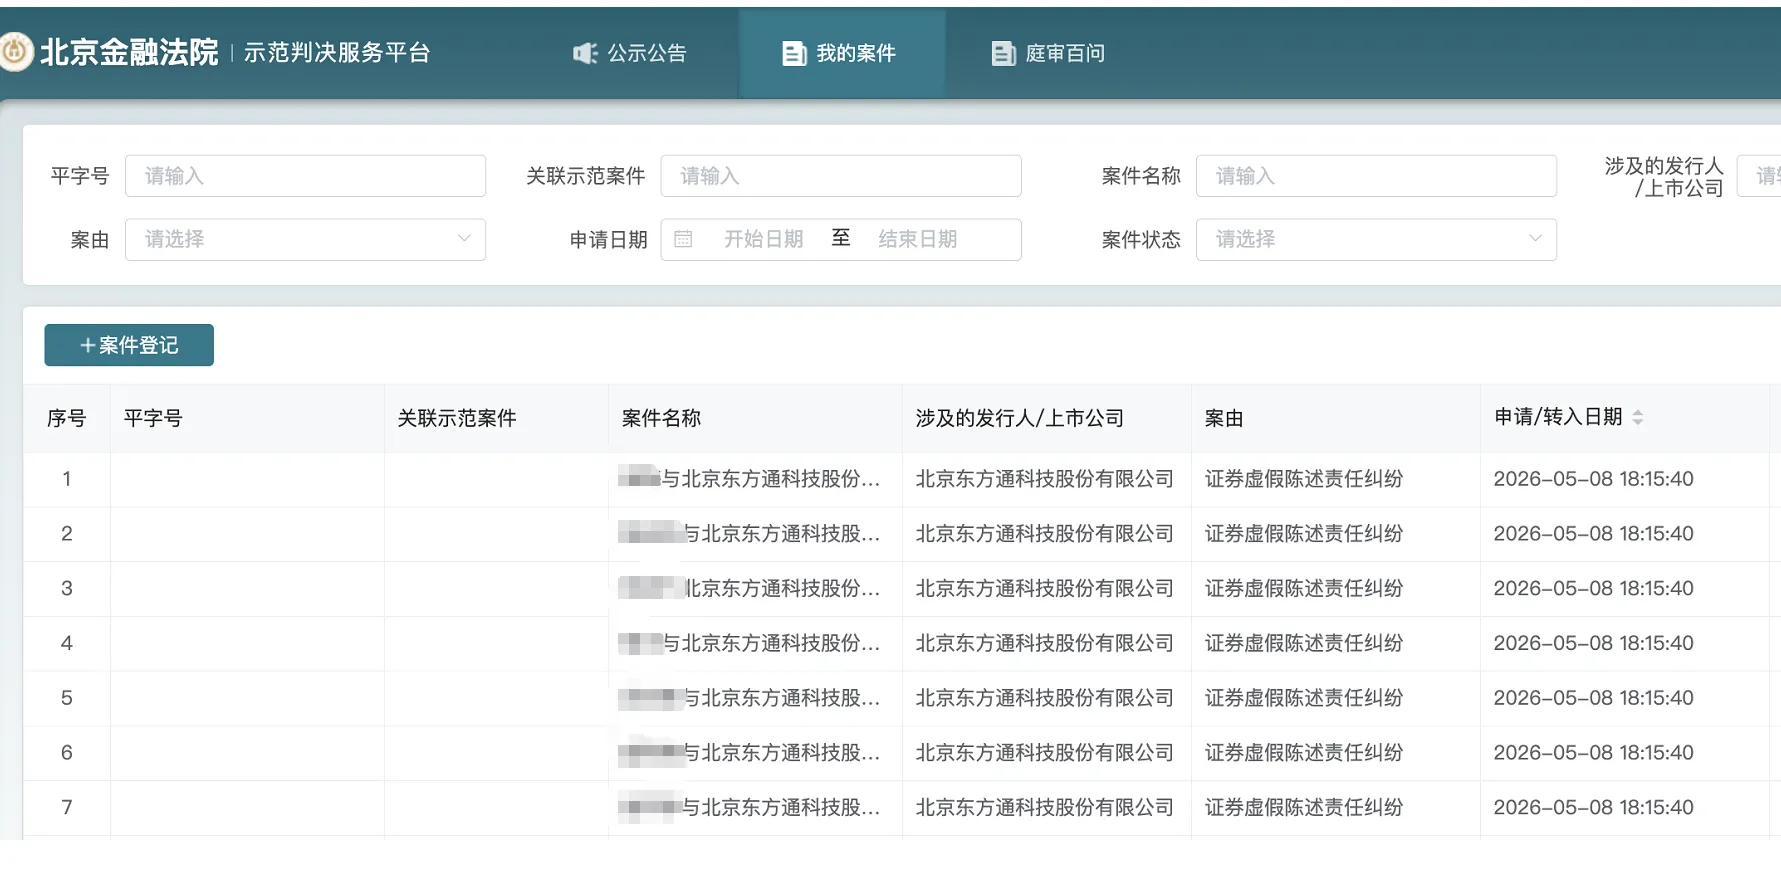Image resolution: width=1781 pixels, height=890 pixels.
Task: Click the +案件登记 button
Action: pos(129,345)
